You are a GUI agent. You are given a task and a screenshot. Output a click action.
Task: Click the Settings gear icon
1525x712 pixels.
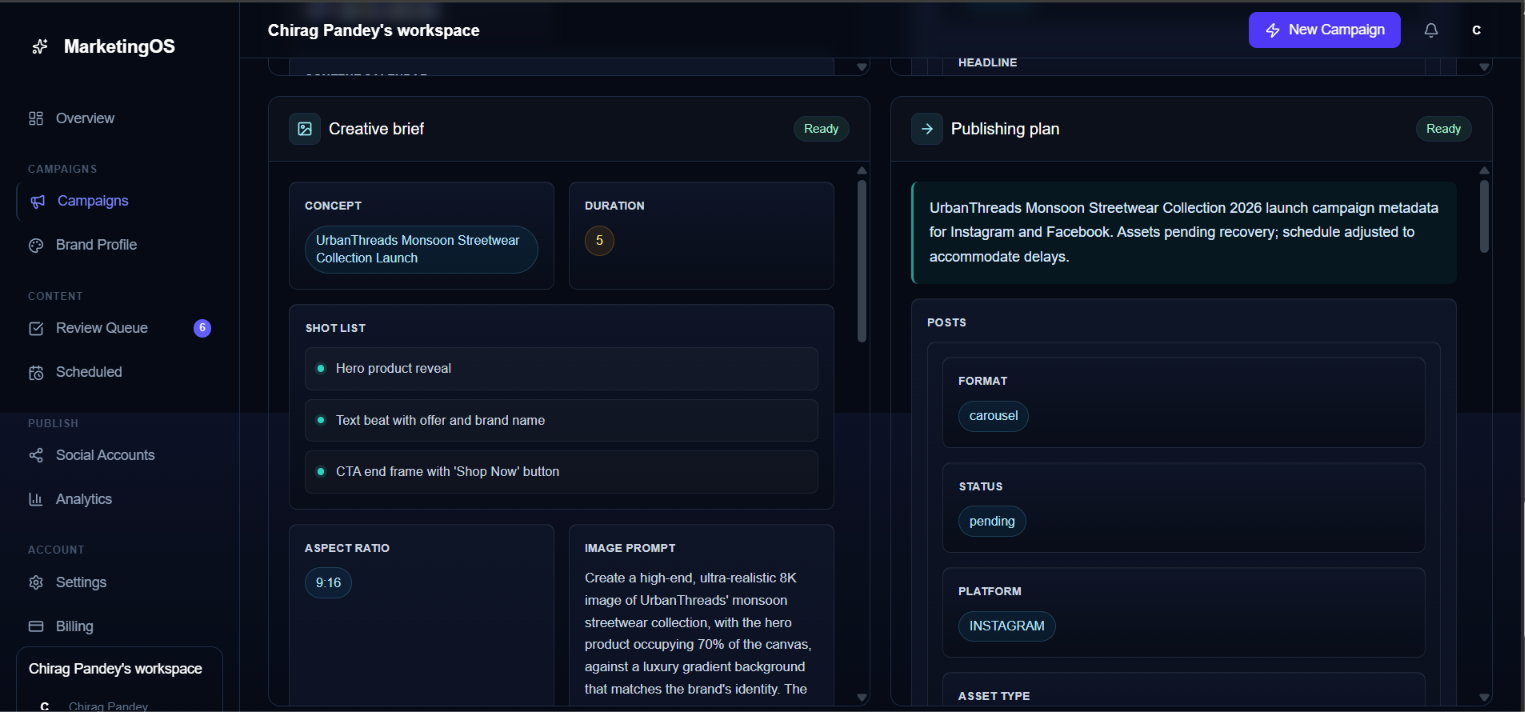coord(36,582)
